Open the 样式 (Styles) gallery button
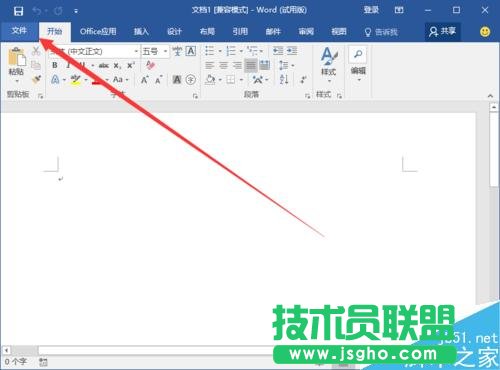Image resolution: width=500 pixels, height=370 pixels. 329,65
